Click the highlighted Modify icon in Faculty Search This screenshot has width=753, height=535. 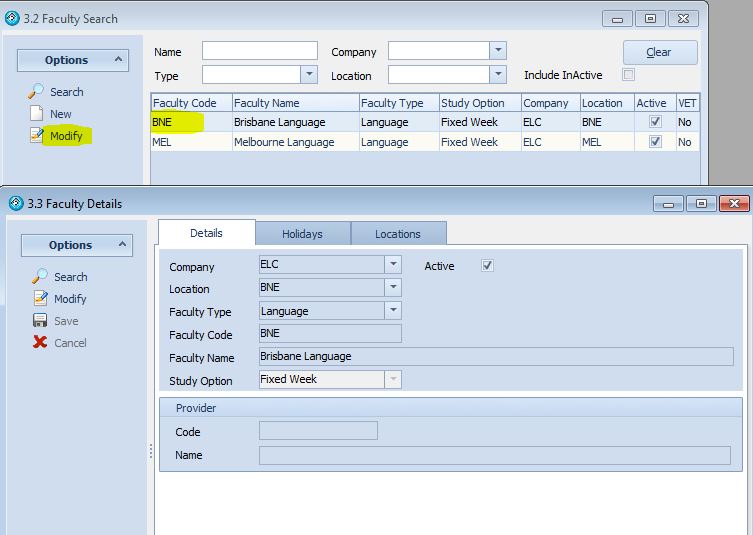37,135
